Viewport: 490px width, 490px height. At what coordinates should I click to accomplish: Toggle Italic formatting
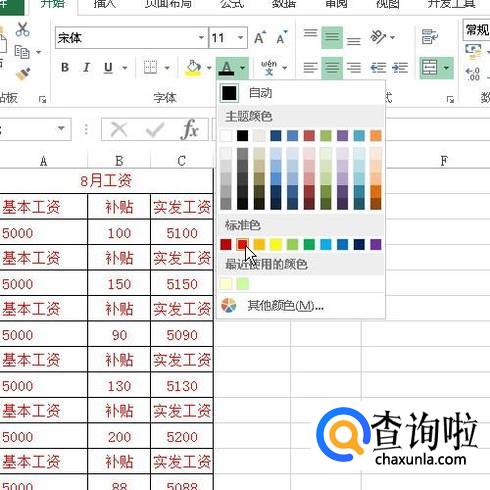click(x=86, y=68)
